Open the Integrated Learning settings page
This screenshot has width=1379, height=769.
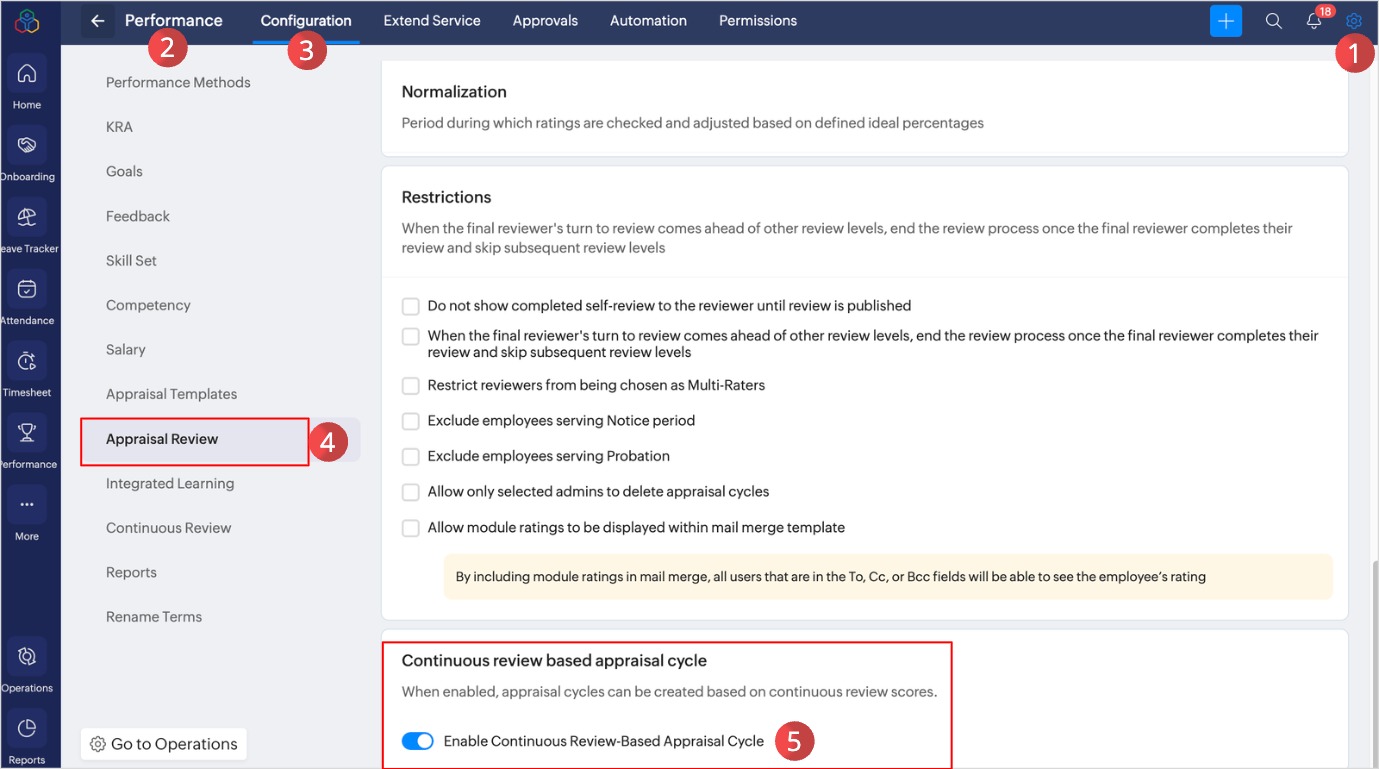[170, 484]
